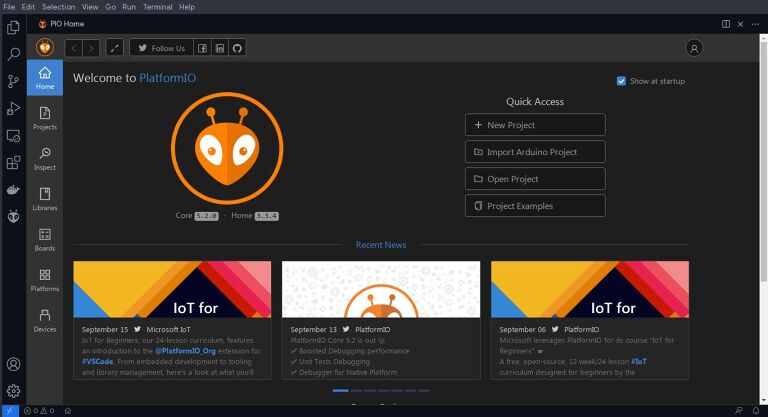
Task: Click PlatformIO logo in PIO toolbar
Action: tap(45, 48)
